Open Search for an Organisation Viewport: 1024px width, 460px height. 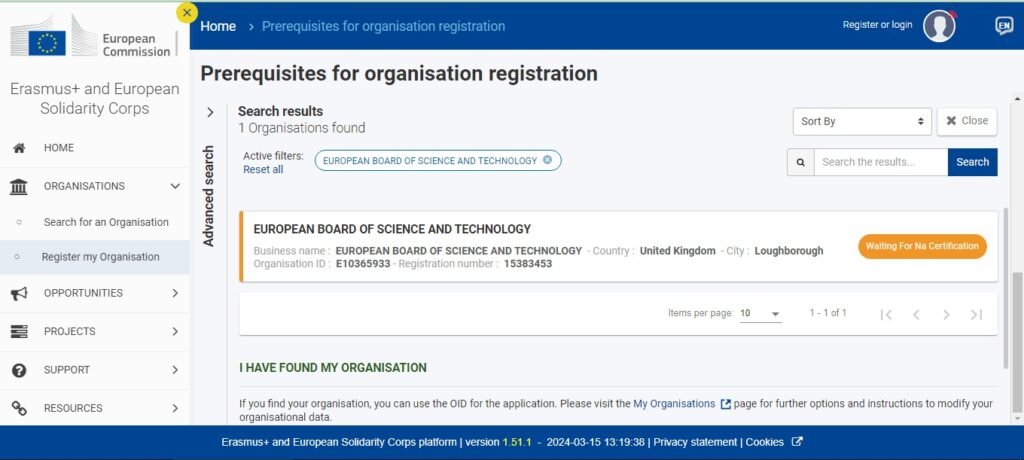pos(106,222)
